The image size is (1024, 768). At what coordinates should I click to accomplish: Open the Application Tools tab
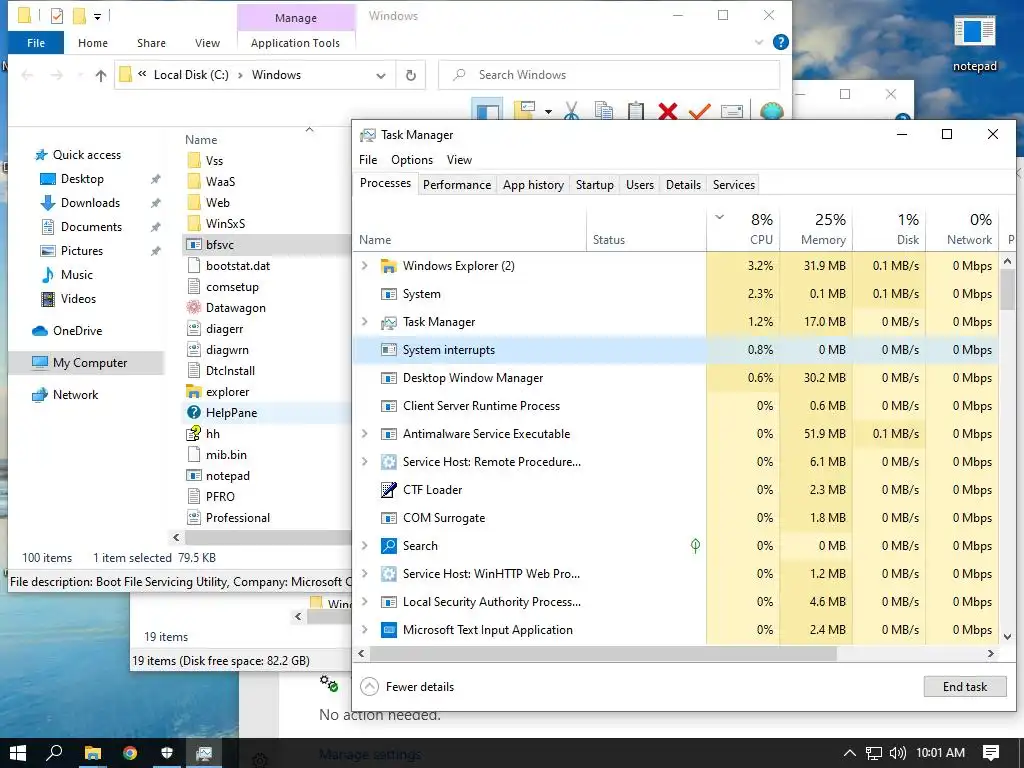[295, 43]
